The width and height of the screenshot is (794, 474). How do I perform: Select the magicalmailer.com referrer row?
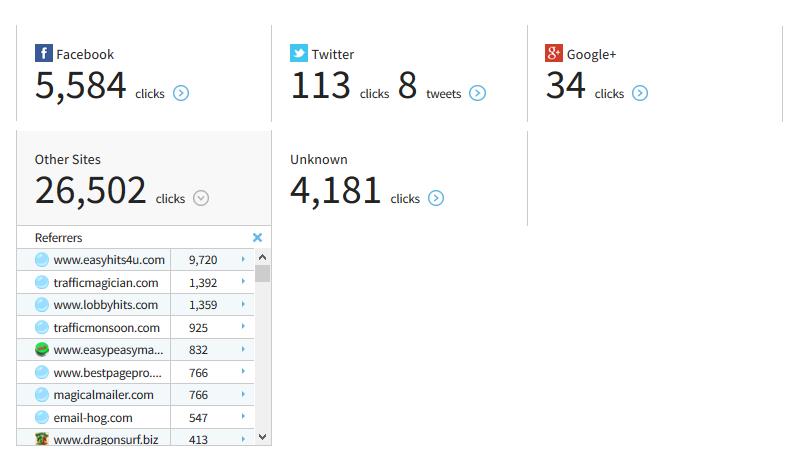(x=103, y=395)
